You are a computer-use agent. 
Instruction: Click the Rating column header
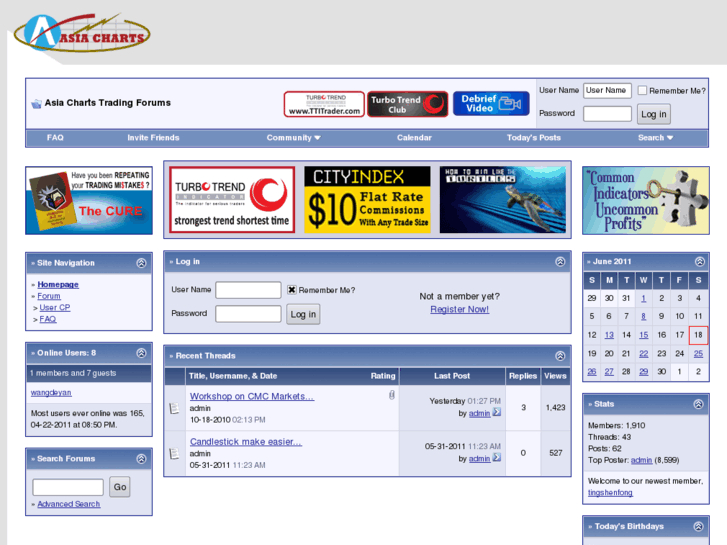383,376
